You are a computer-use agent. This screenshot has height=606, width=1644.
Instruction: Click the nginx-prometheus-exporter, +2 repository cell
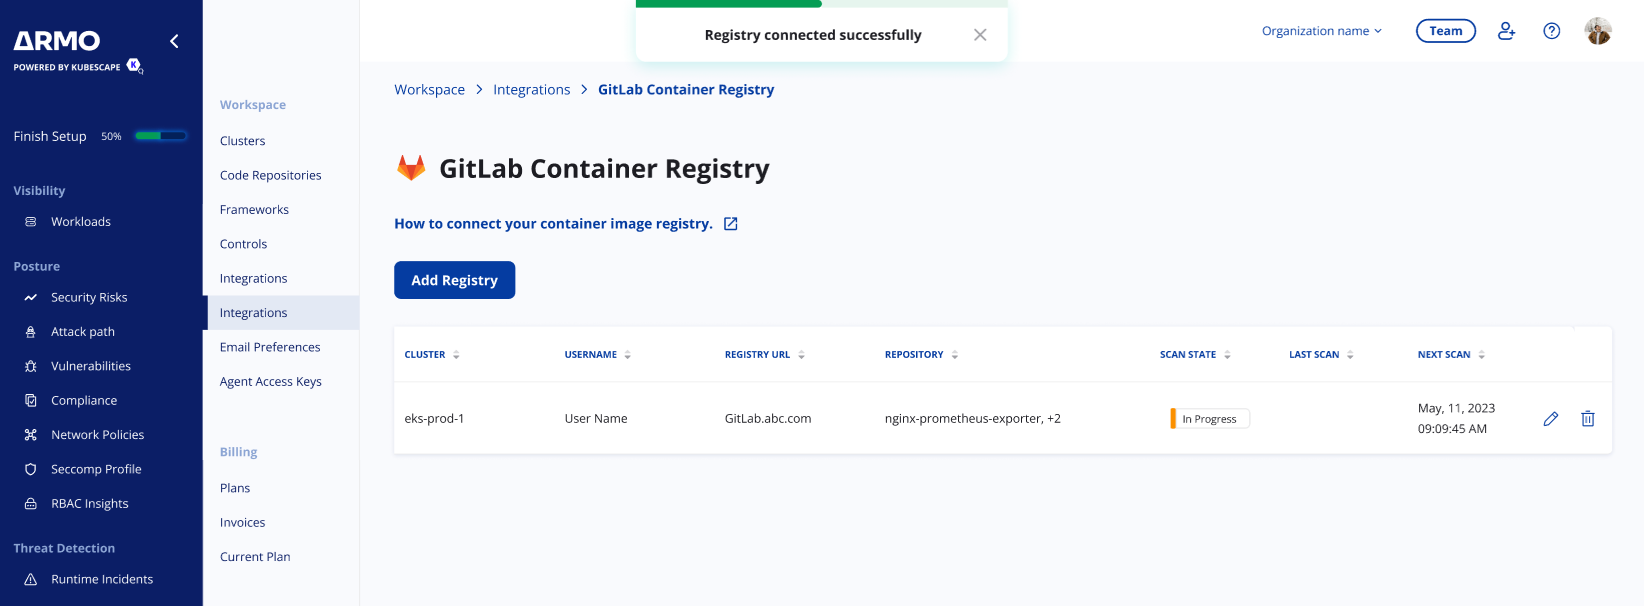click(973, 419)
